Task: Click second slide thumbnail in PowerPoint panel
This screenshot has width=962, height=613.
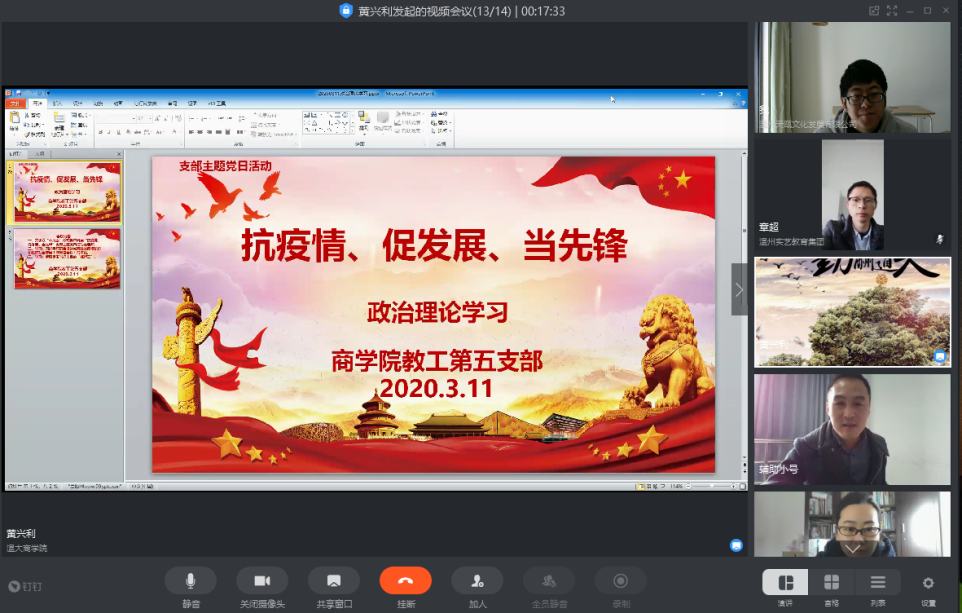Action: pos(67,259)
